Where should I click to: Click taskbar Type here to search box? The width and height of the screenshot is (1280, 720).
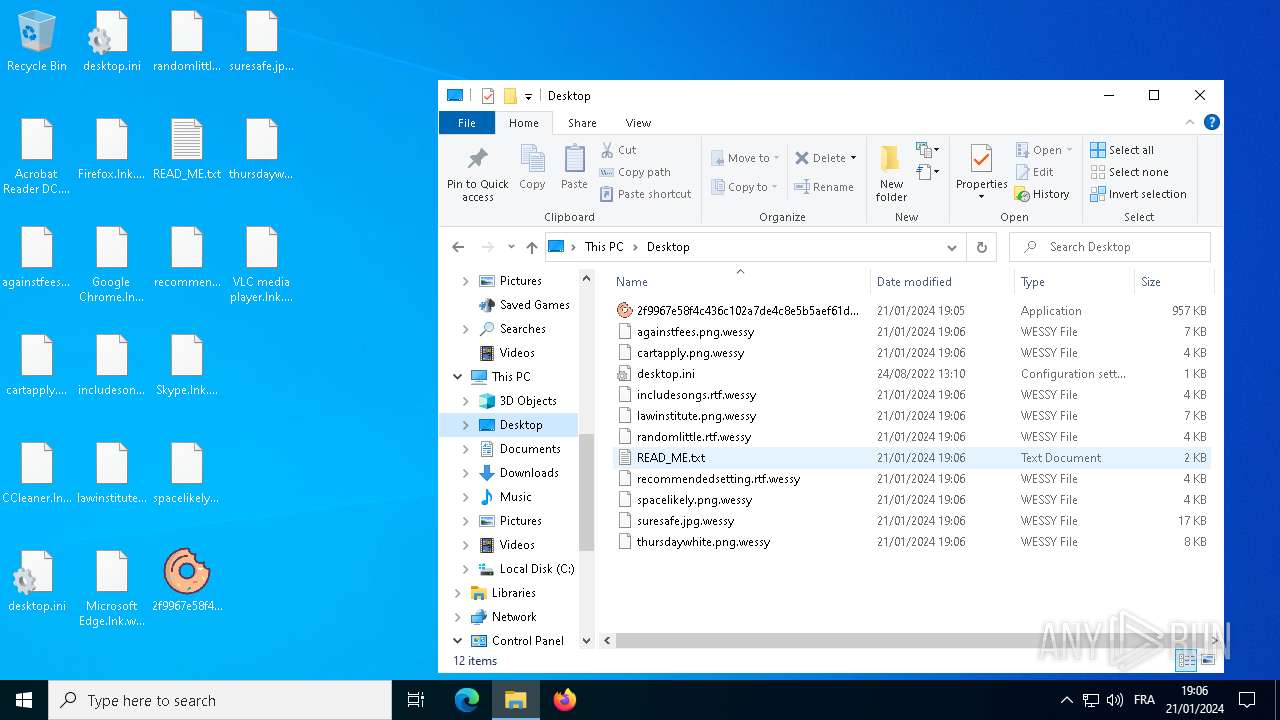tap(220, 700)
